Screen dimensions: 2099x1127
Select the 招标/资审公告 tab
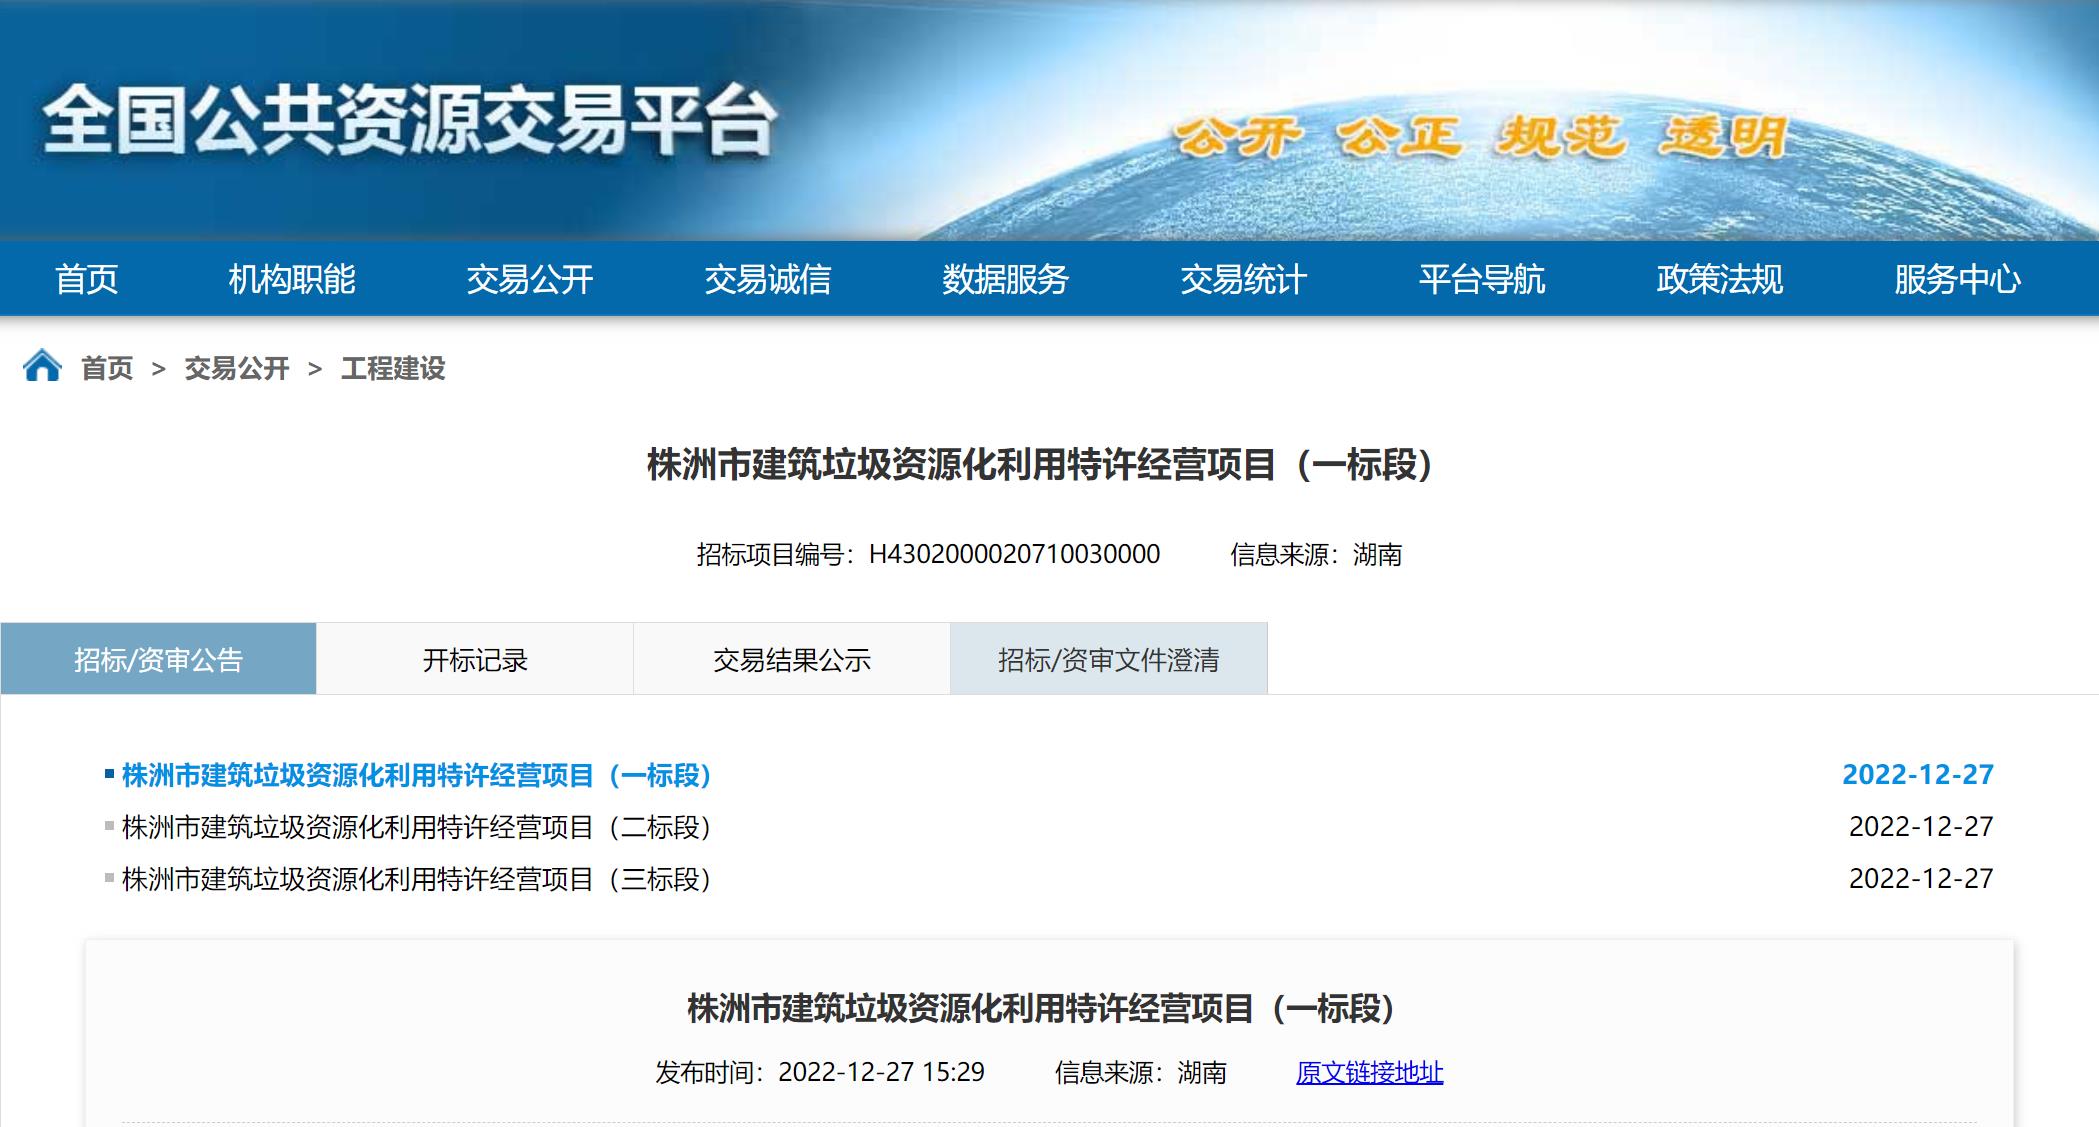(x=158, y=659)
